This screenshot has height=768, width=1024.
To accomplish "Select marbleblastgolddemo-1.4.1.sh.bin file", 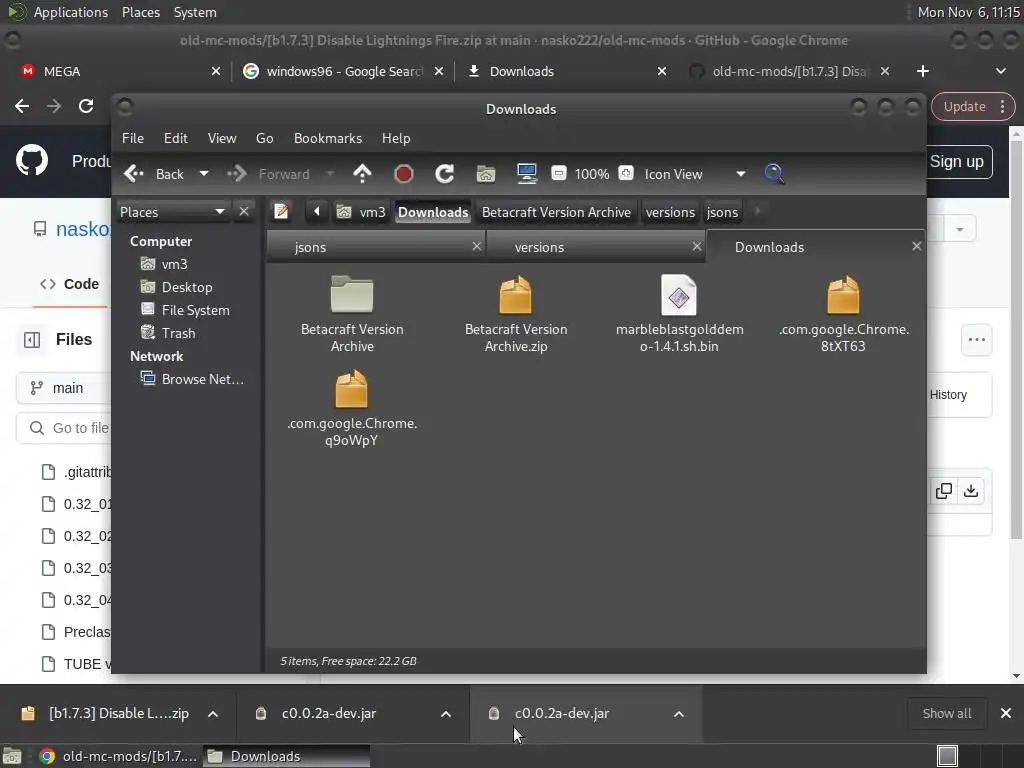I will click(x=679, y=314).
